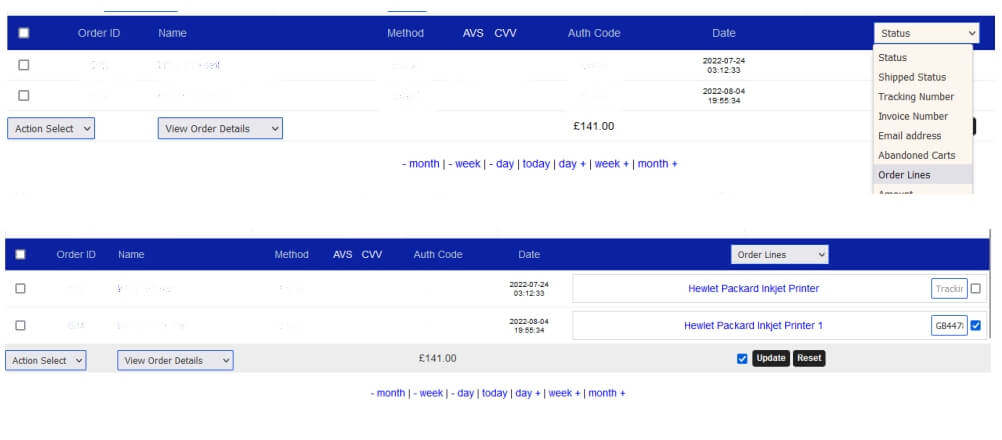Pick "Invoice Number" from the dropdown list
1002x440 pixels.
[912, 116]
